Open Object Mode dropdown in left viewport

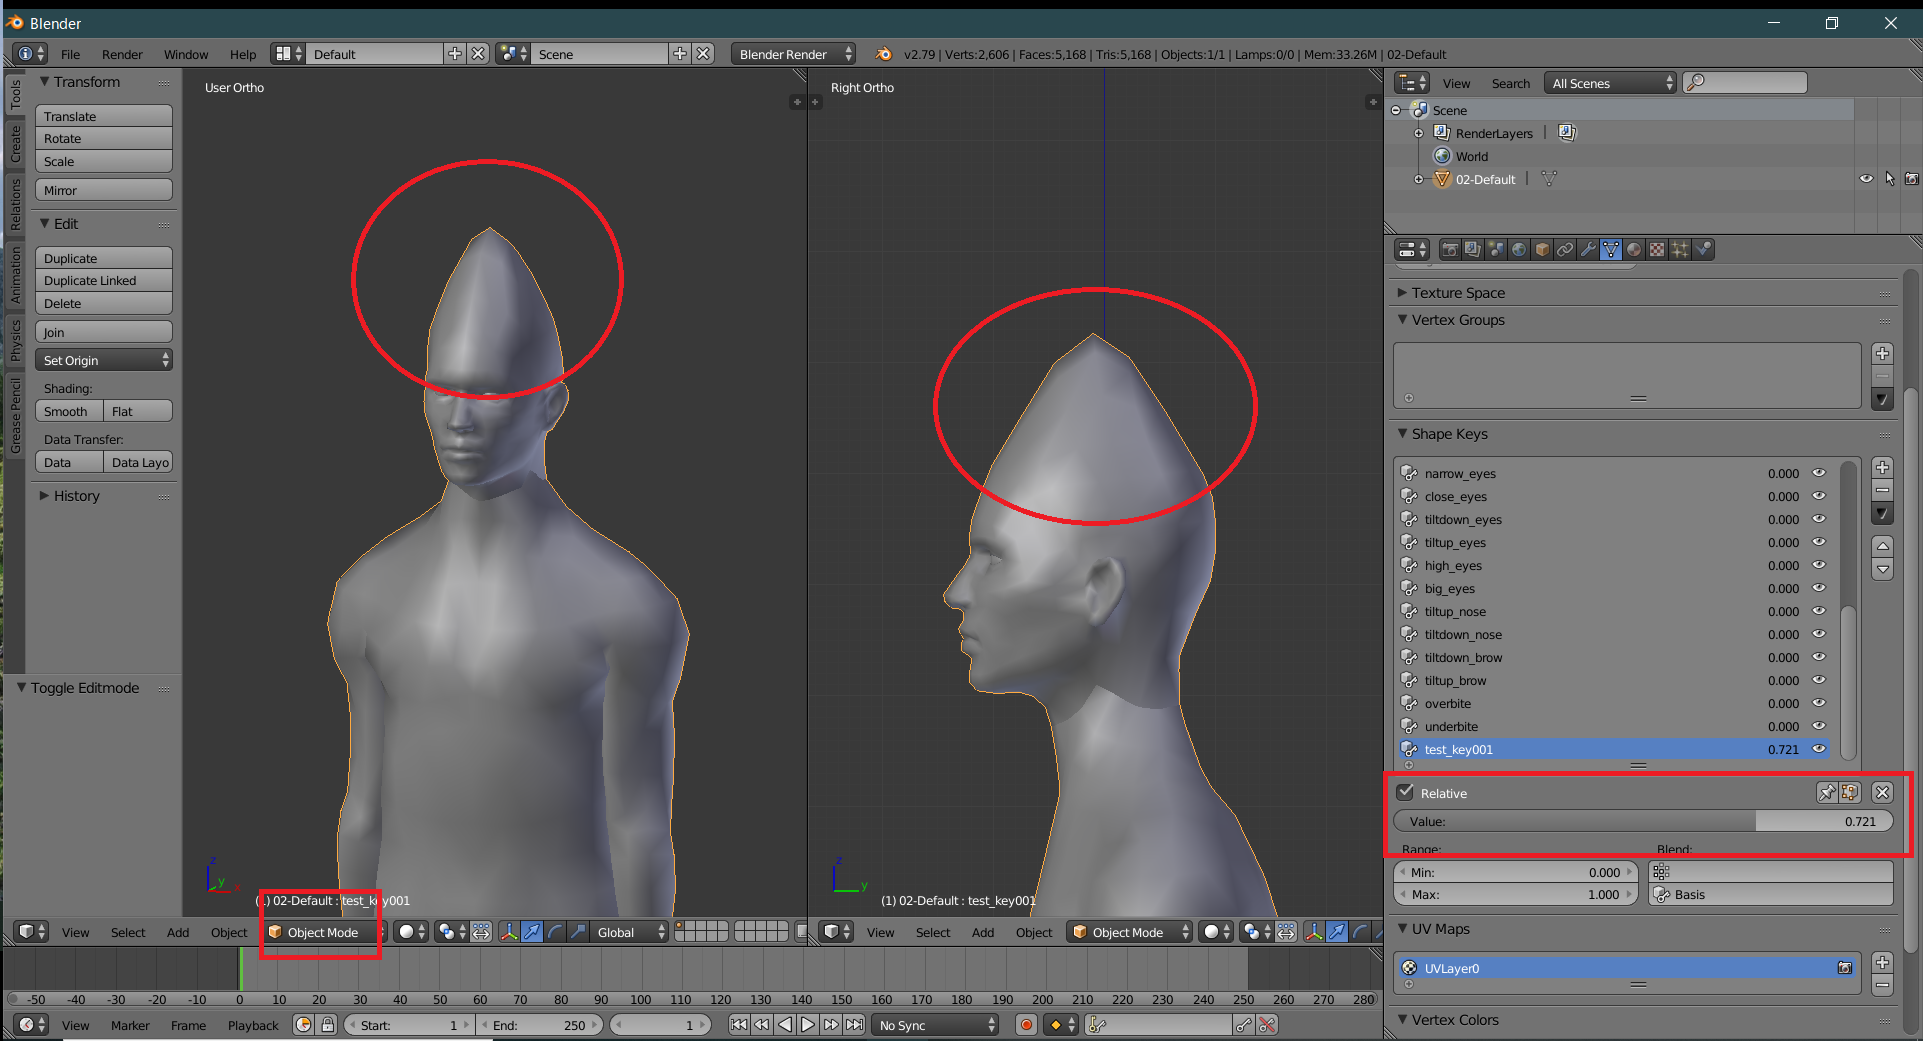pos(324,932)
